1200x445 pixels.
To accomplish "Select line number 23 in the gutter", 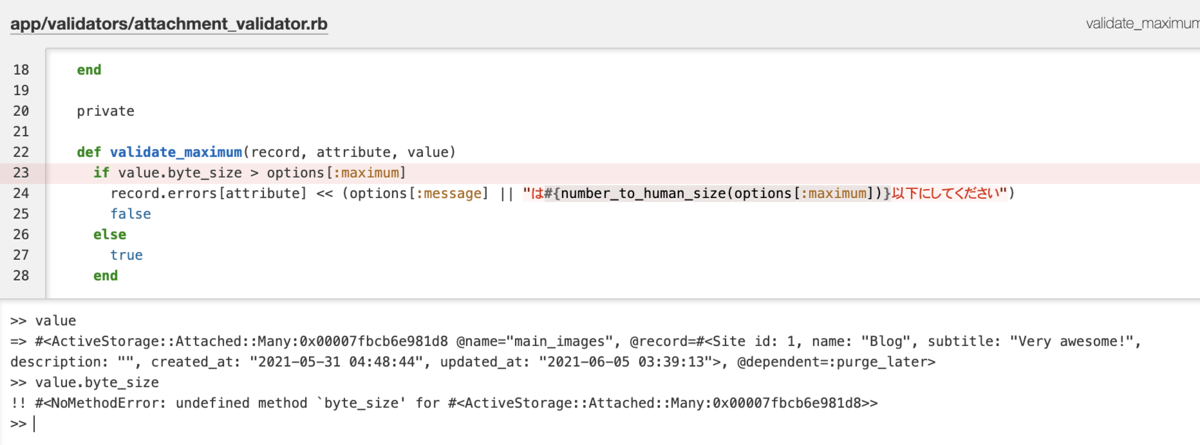I will click(22, 173).
